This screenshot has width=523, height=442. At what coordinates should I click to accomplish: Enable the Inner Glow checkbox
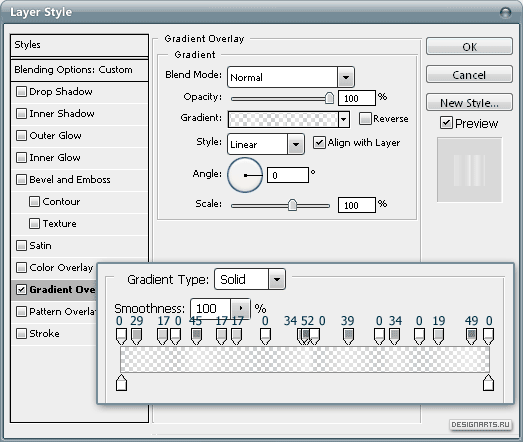(x=21, y=157)
